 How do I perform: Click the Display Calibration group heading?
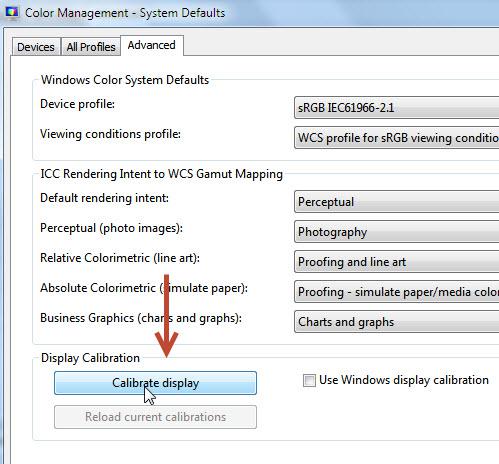click(90, 358)
